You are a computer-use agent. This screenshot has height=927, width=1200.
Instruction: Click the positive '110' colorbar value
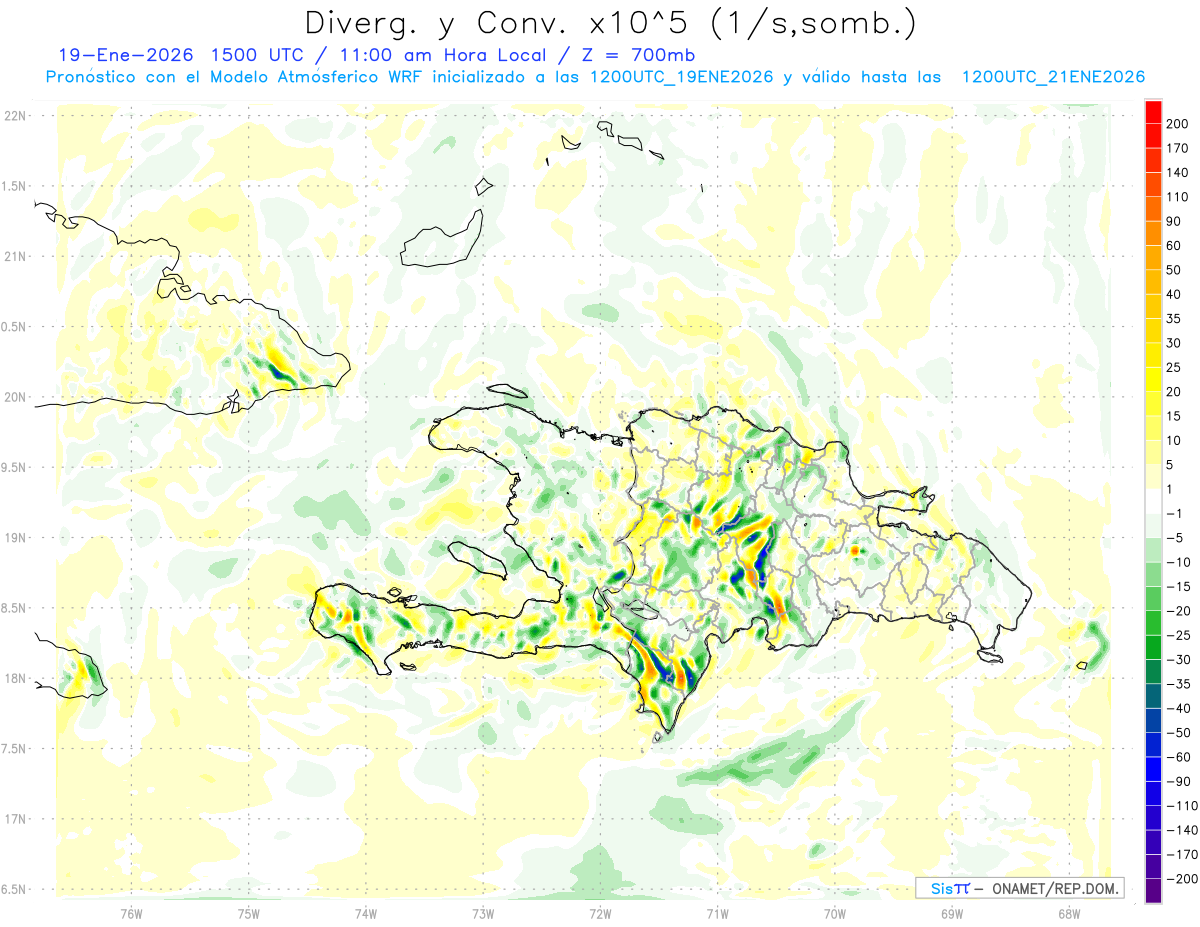[1178, 197]
